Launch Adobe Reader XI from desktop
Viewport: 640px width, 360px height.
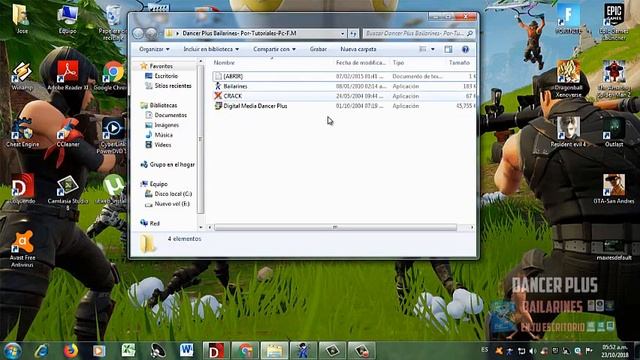[68, 75]
